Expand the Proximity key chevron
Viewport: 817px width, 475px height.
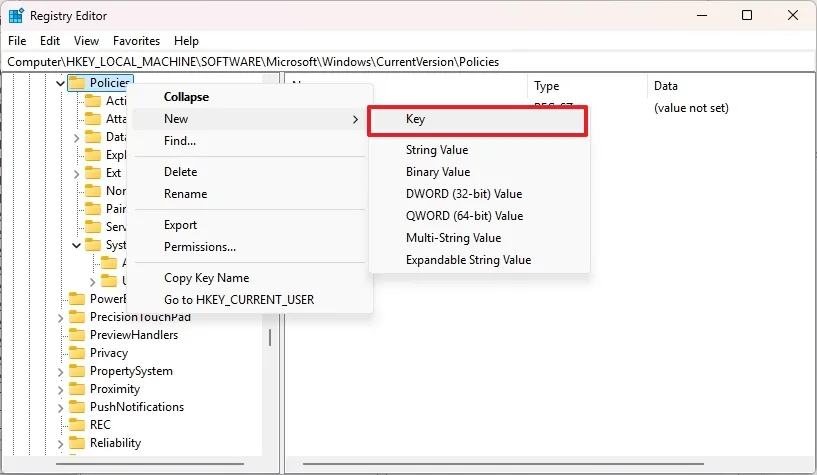[x=61, y=389]
